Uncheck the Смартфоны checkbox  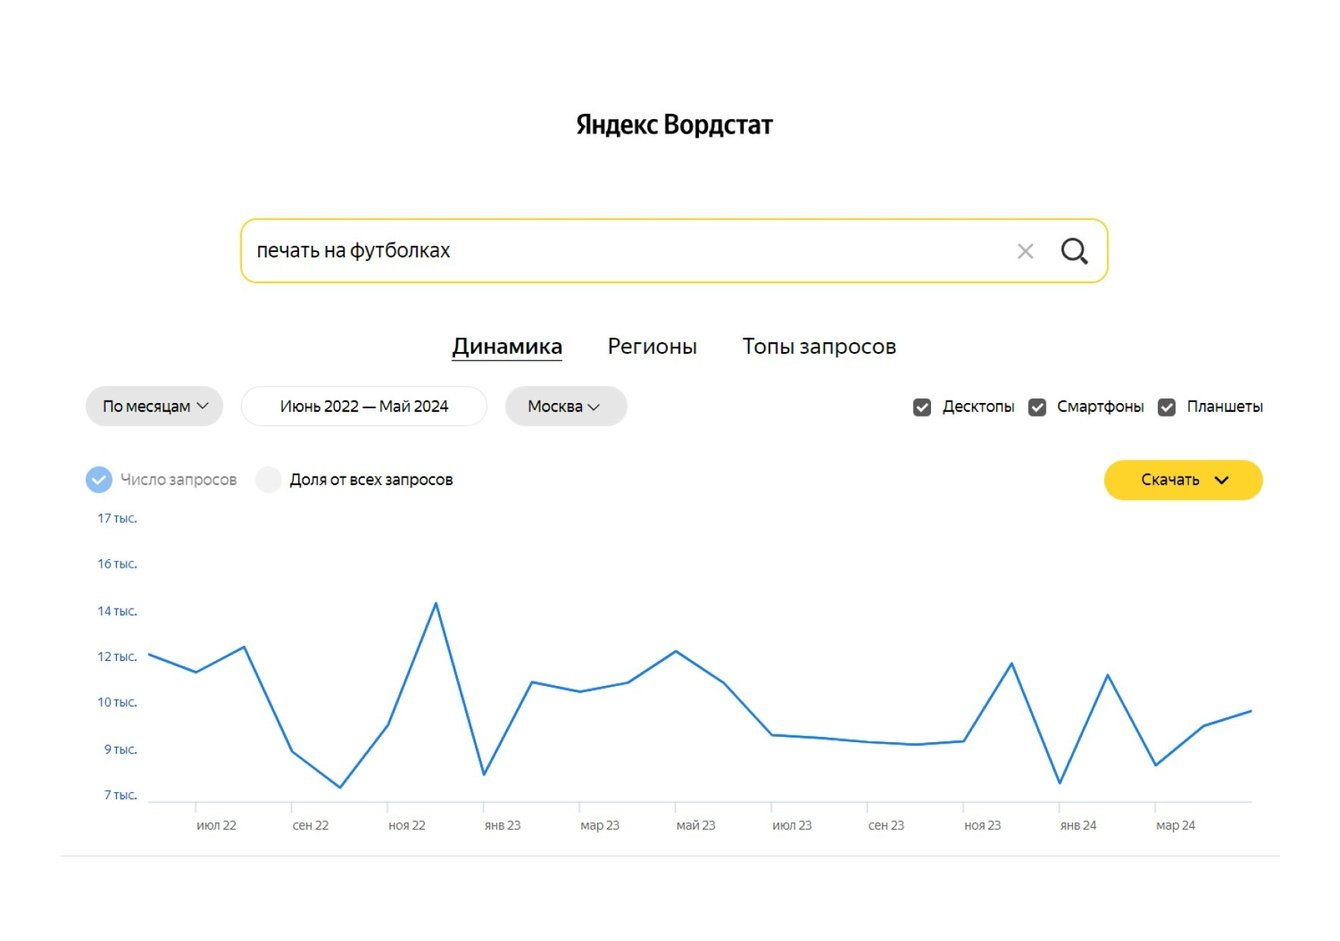click(1037, 407)
